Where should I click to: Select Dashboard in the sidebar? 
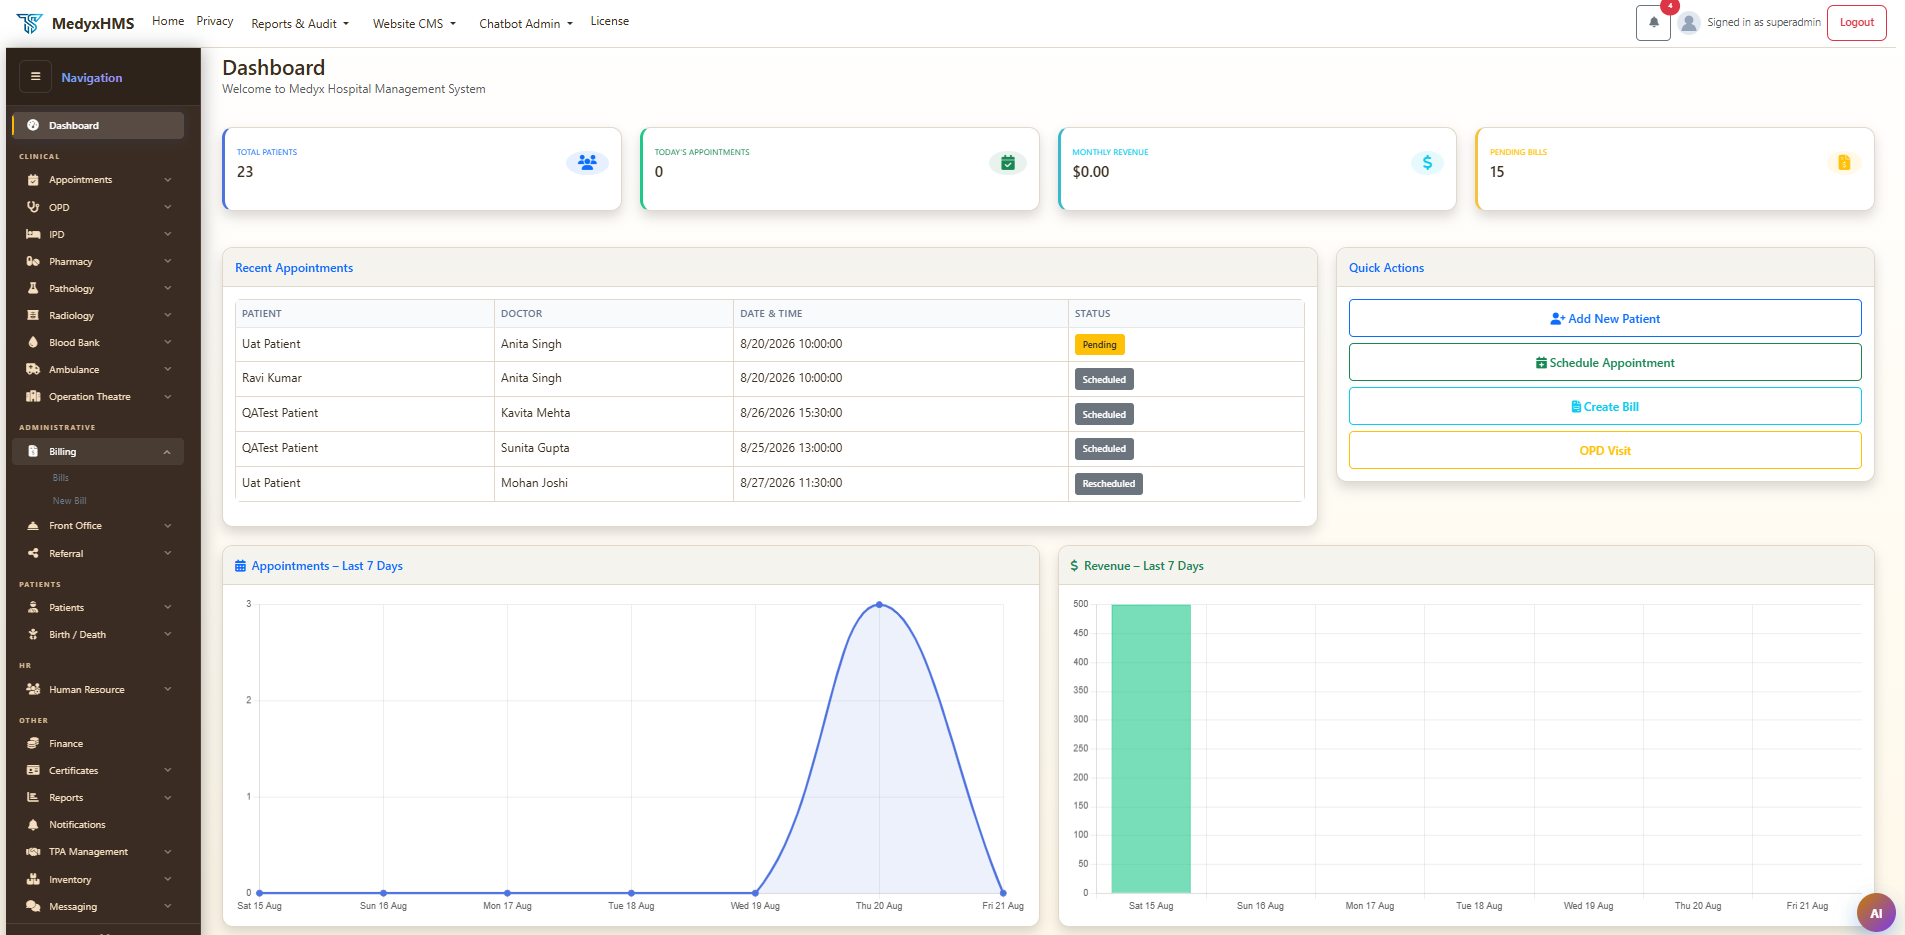[x=98, y=125]
